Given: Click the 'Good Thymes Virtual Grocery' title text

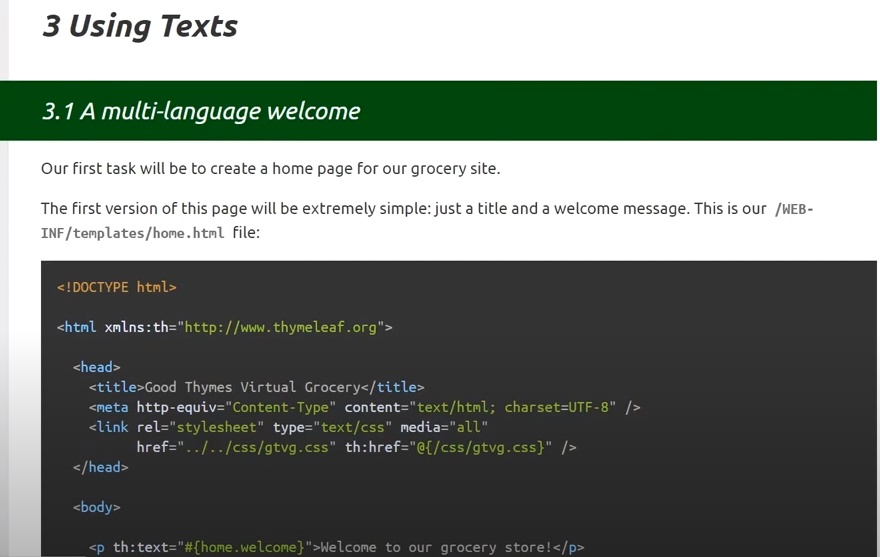Looking at the screenshot, I should (x=253, y=387).
